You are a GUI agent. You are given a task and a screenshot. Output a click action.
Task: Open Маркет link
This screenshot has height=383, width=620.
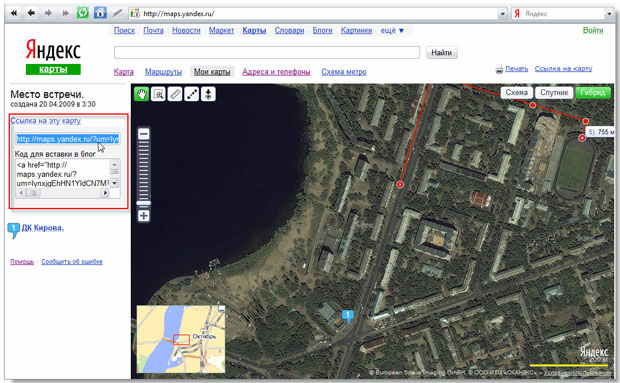click(x=221, y=30)
